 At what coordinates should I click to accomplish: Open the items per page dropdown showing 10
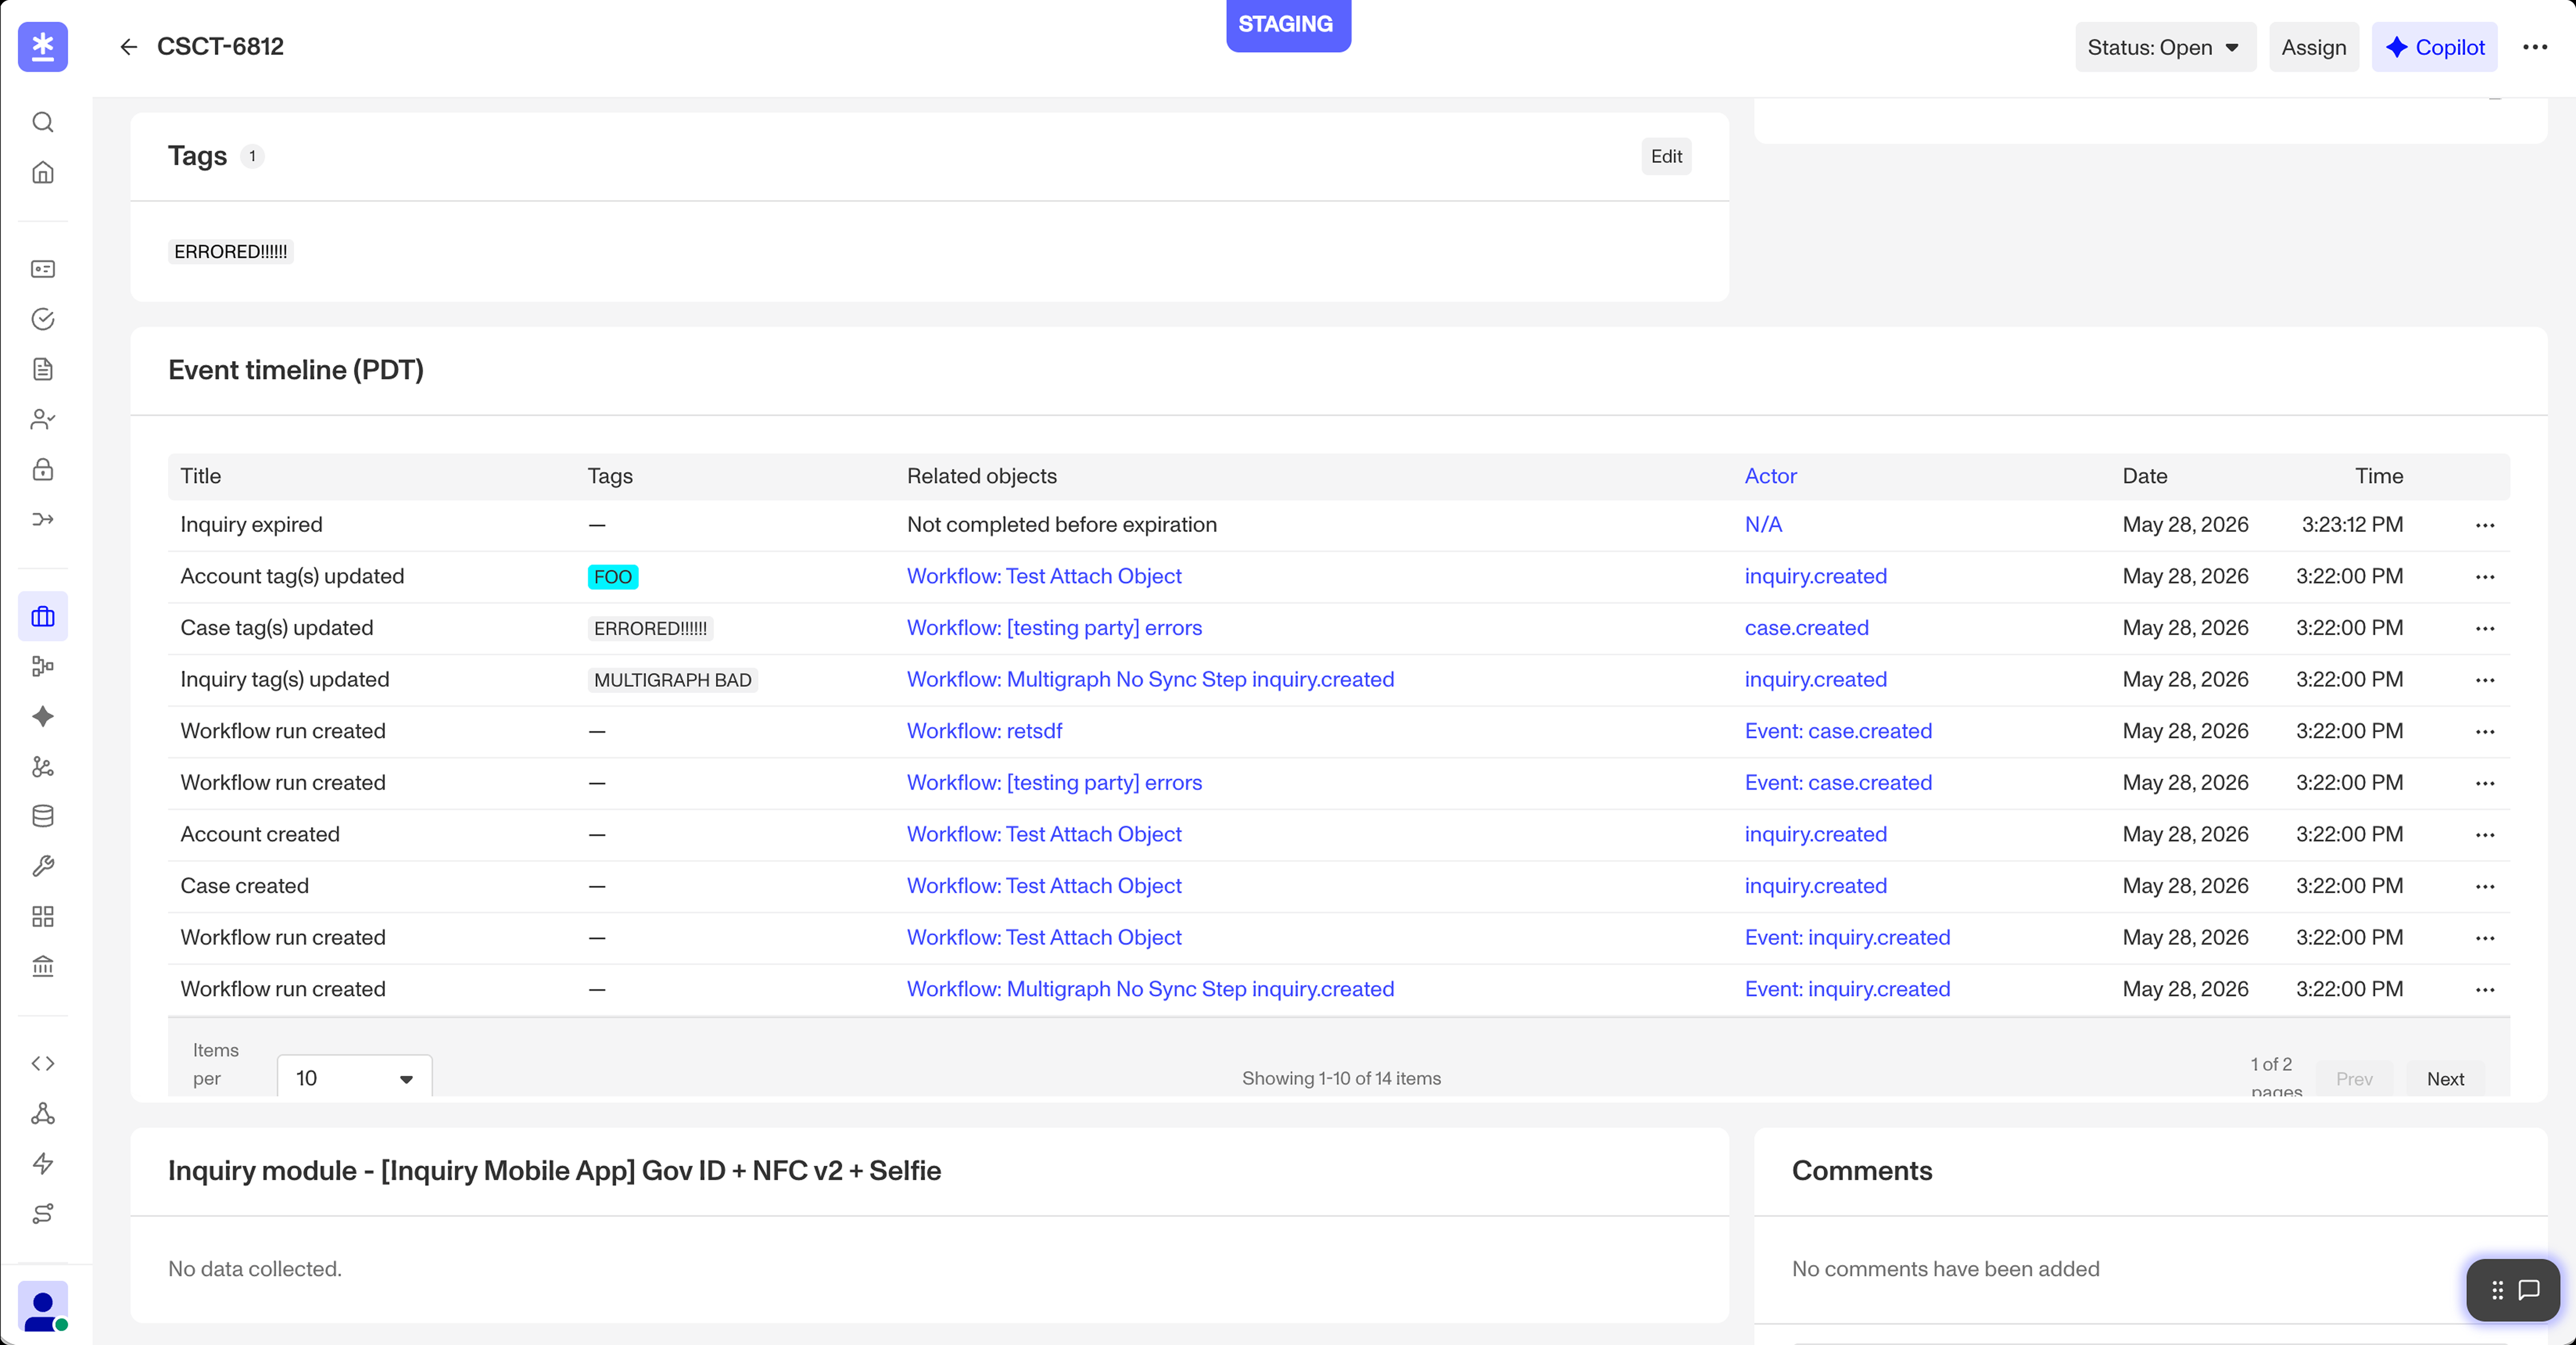(354, 1078)
